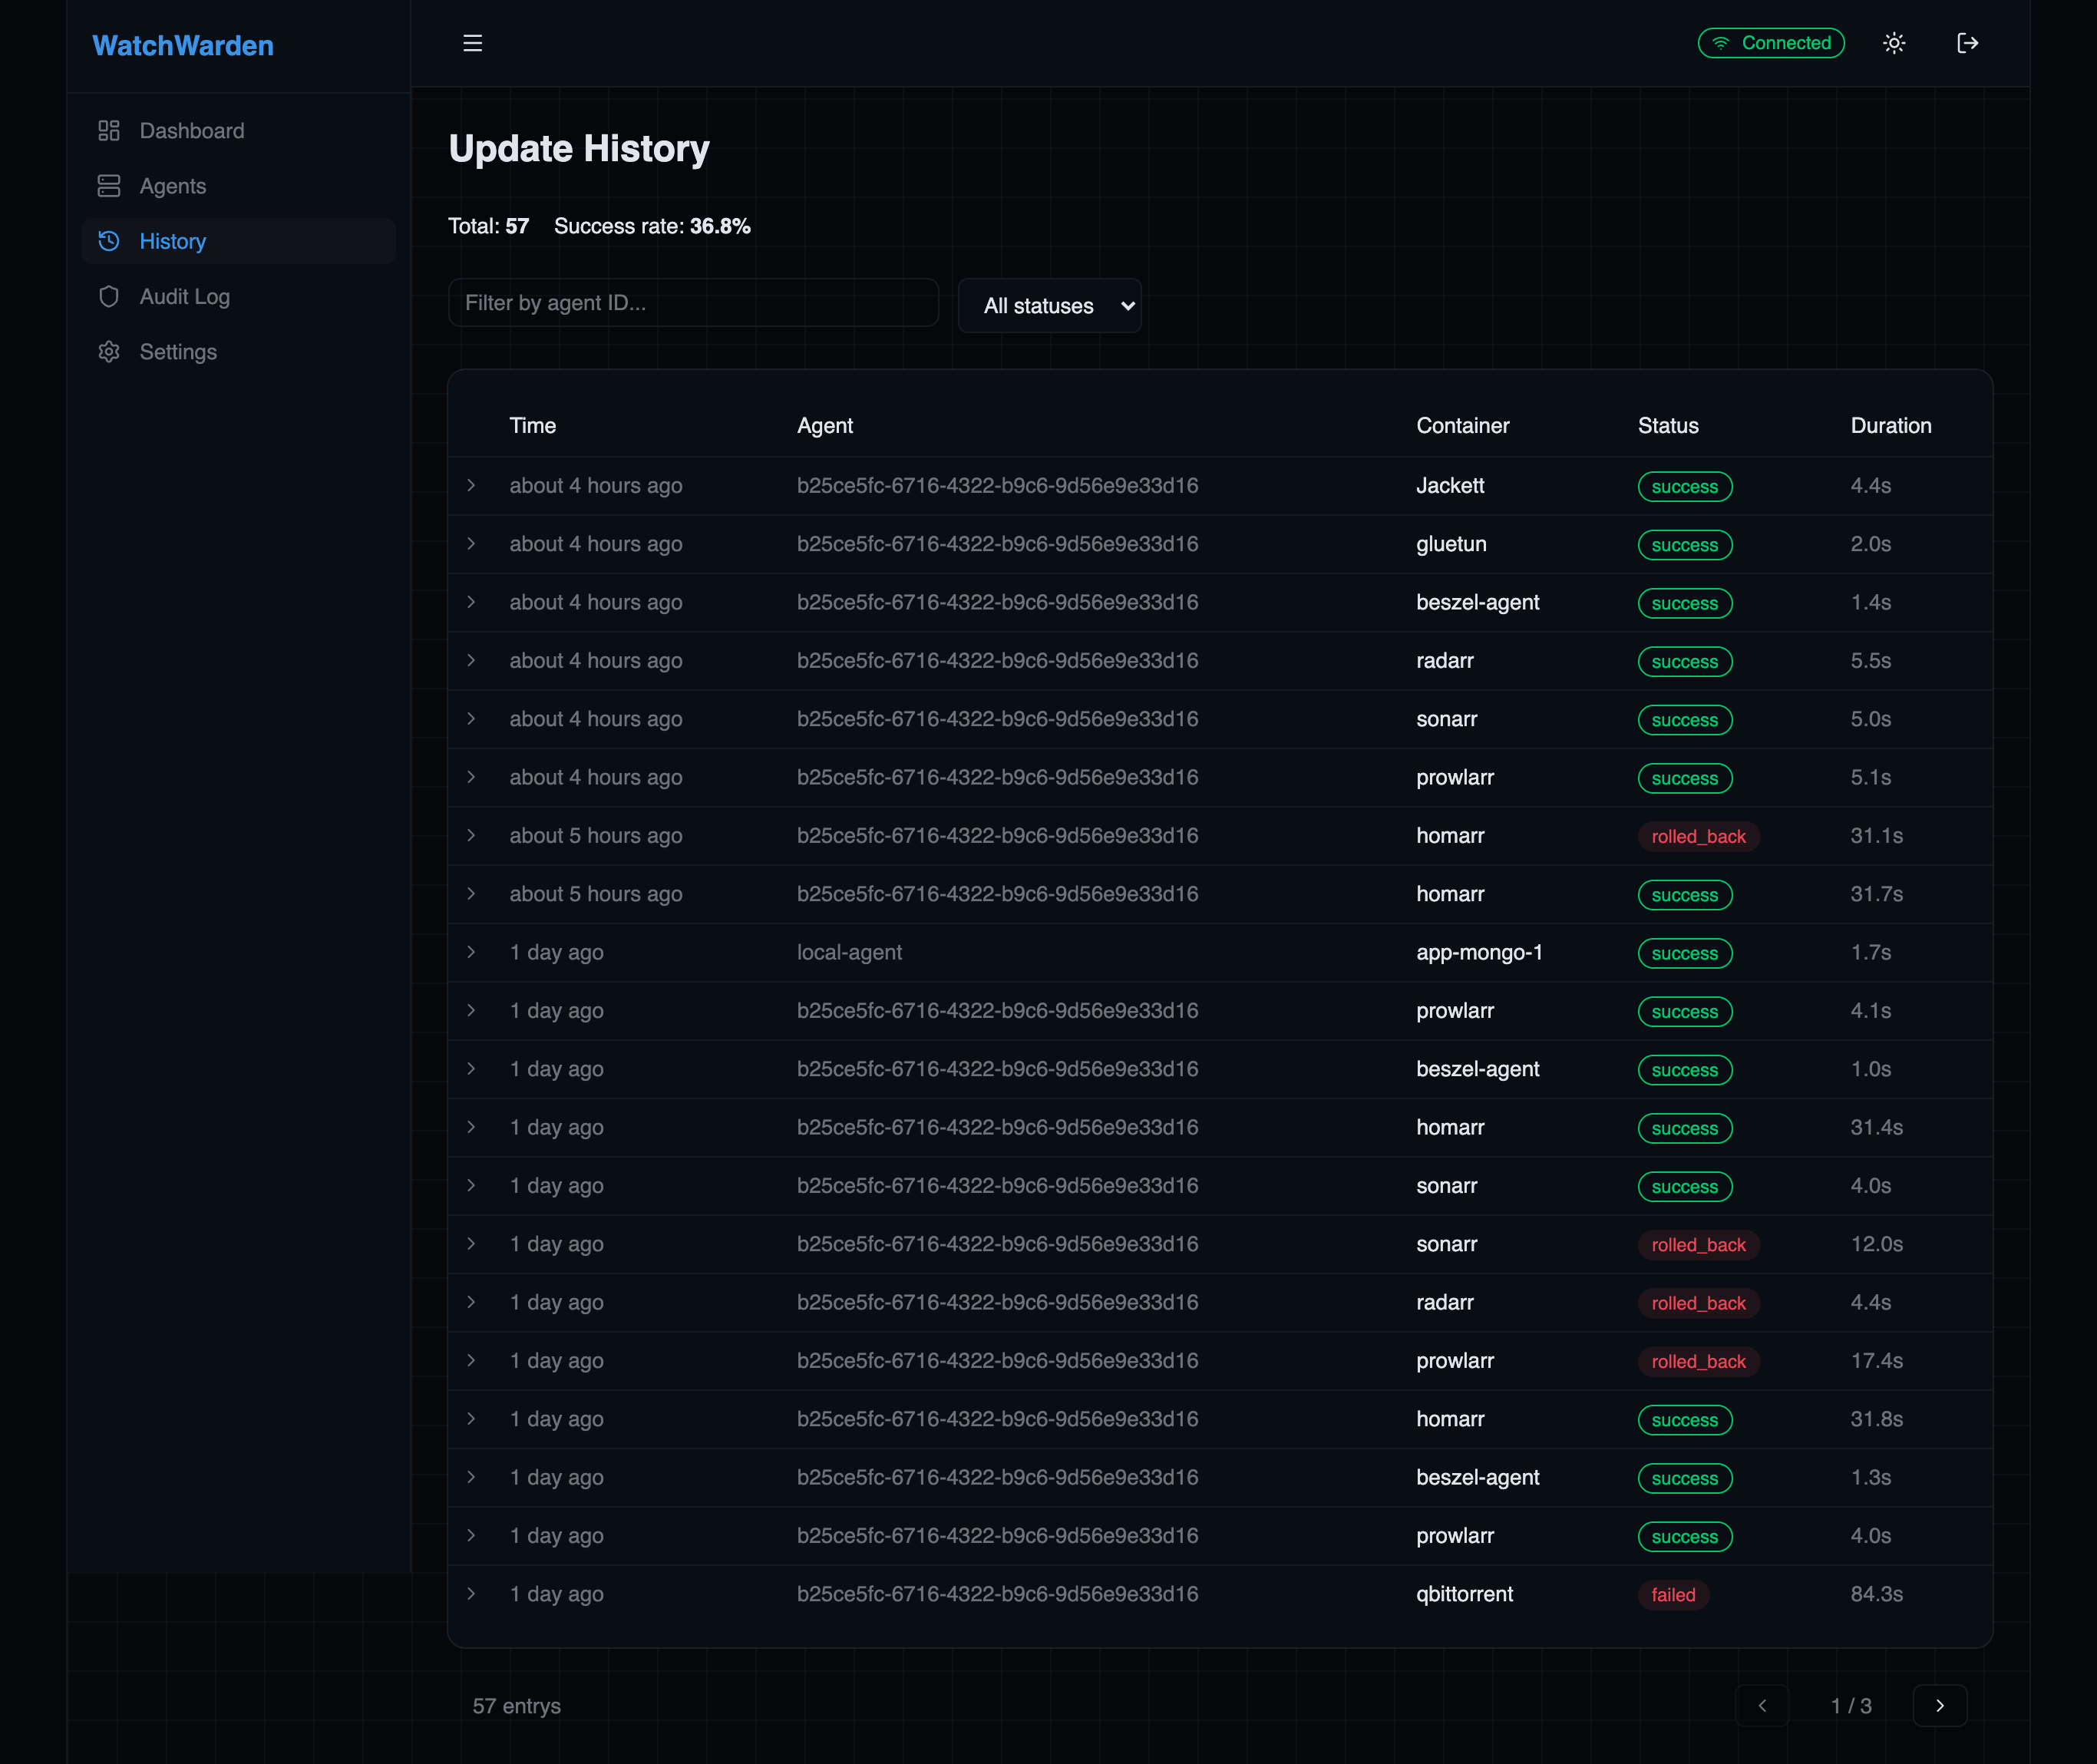Open Audit Log from sidebar

pyautogui.click(x=185, y=297)
